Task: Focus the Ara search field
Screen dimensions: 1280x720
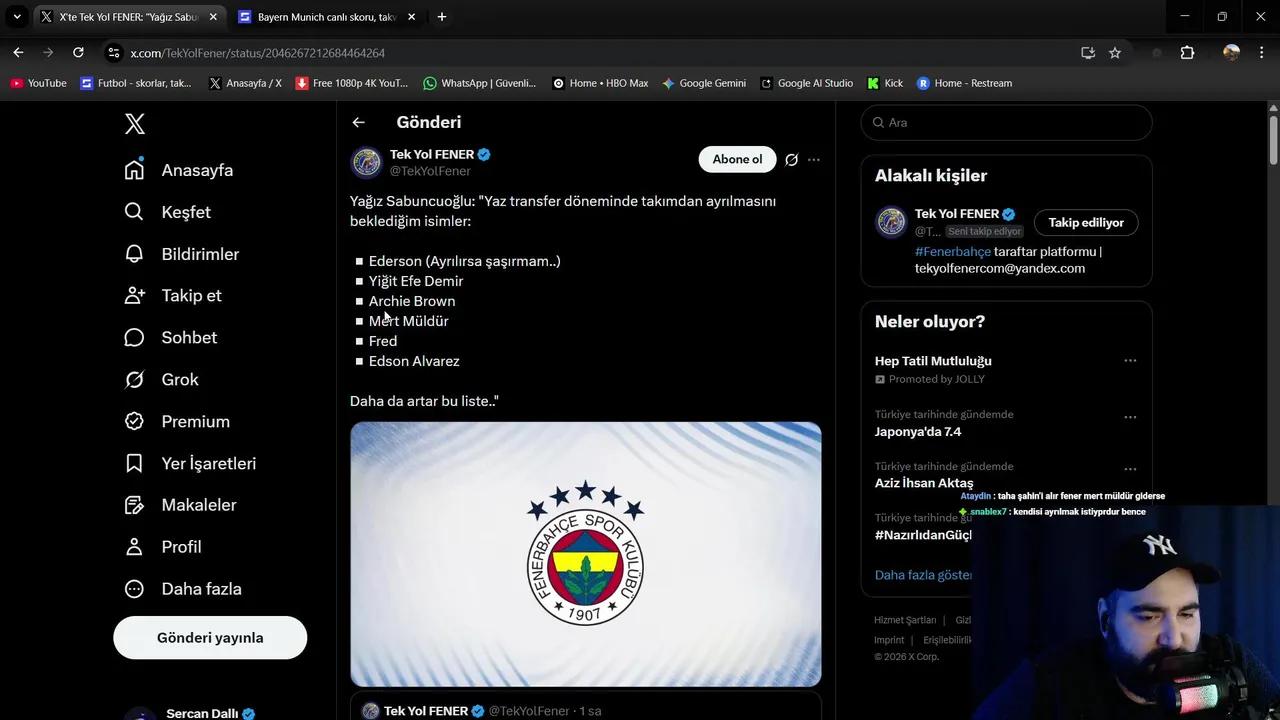Action: [x=1007, y=122]
